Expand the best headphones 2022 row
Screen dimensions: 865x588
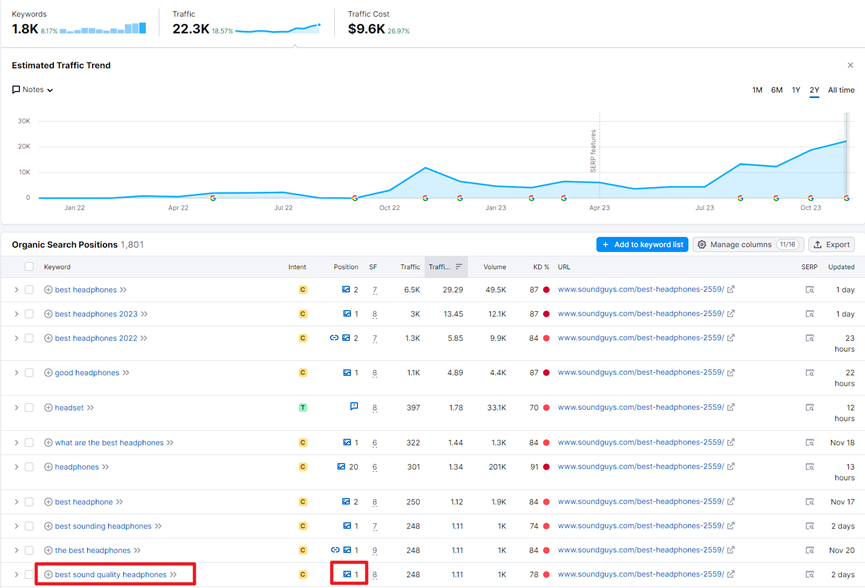16,338
